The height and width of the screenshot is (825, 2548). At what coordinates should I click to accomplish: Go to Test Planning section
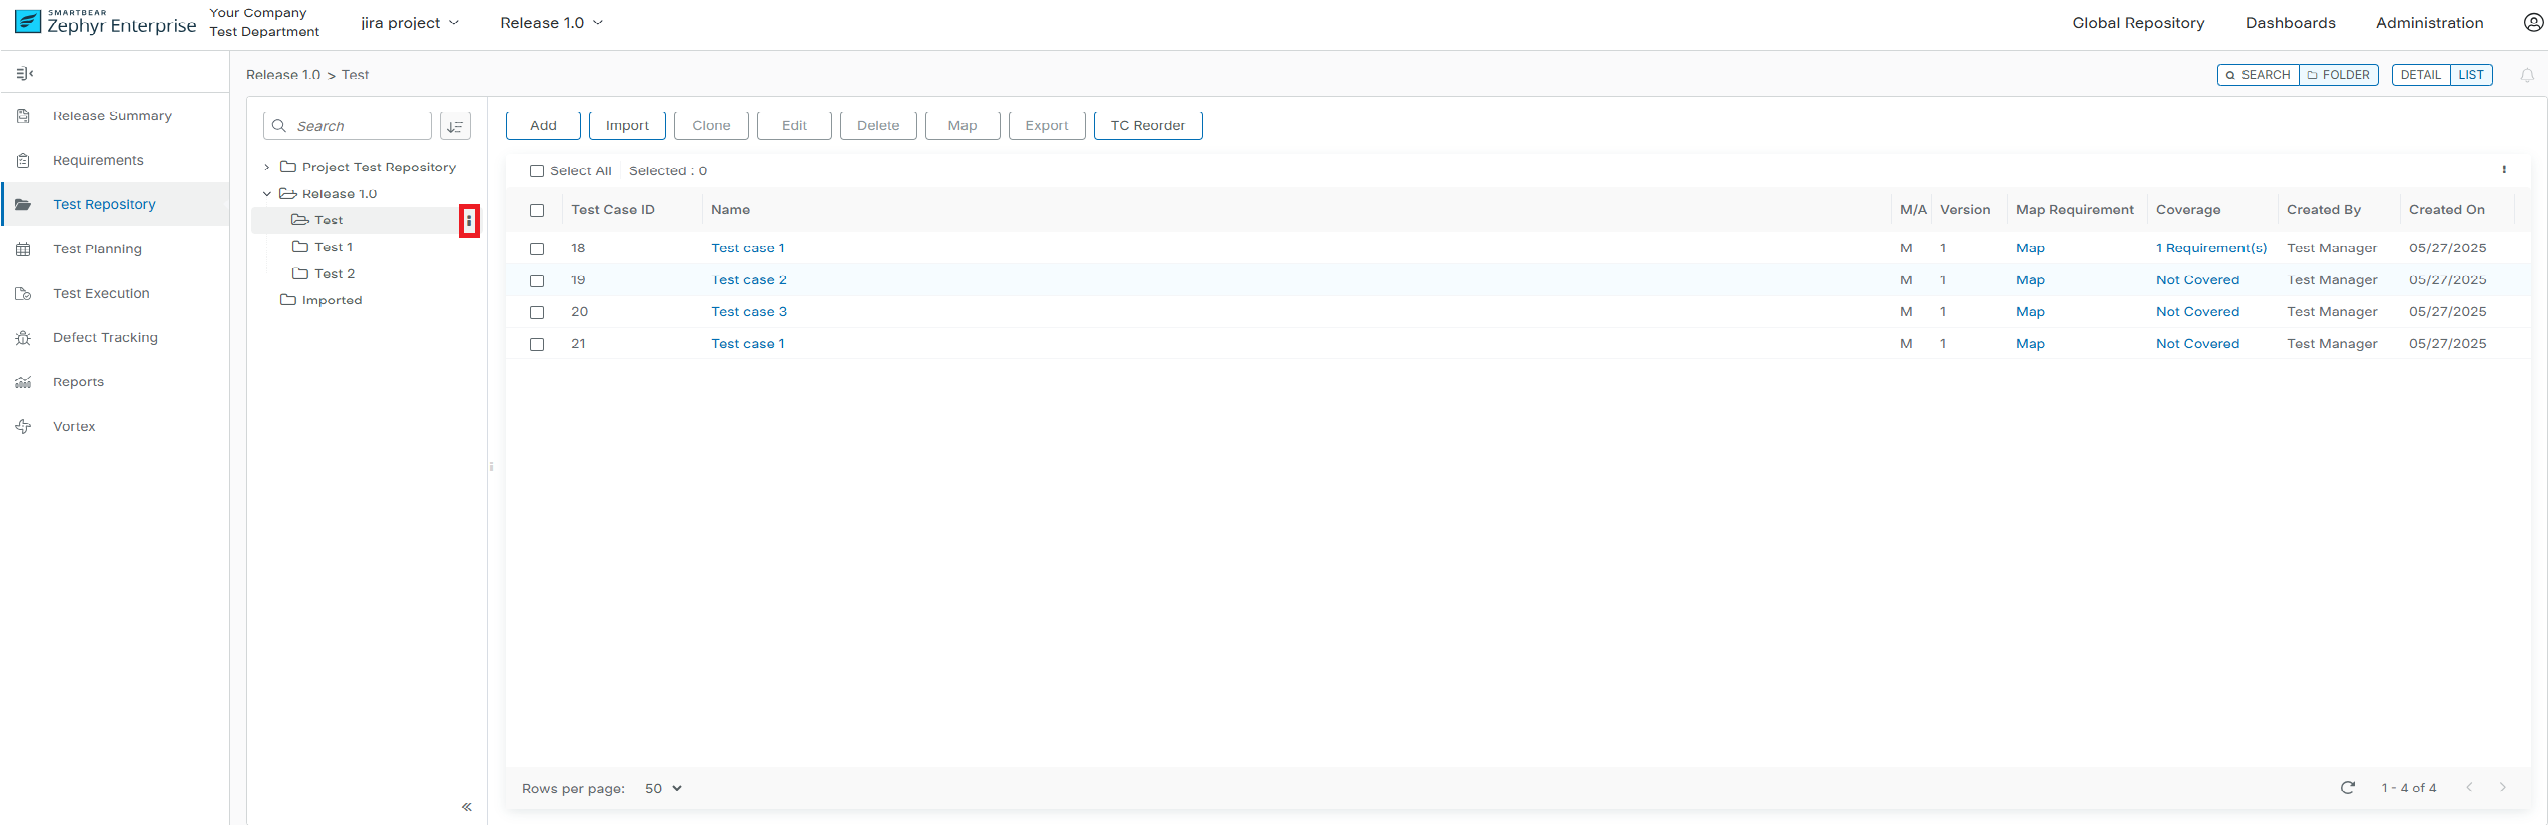click(x=97, y=249)
